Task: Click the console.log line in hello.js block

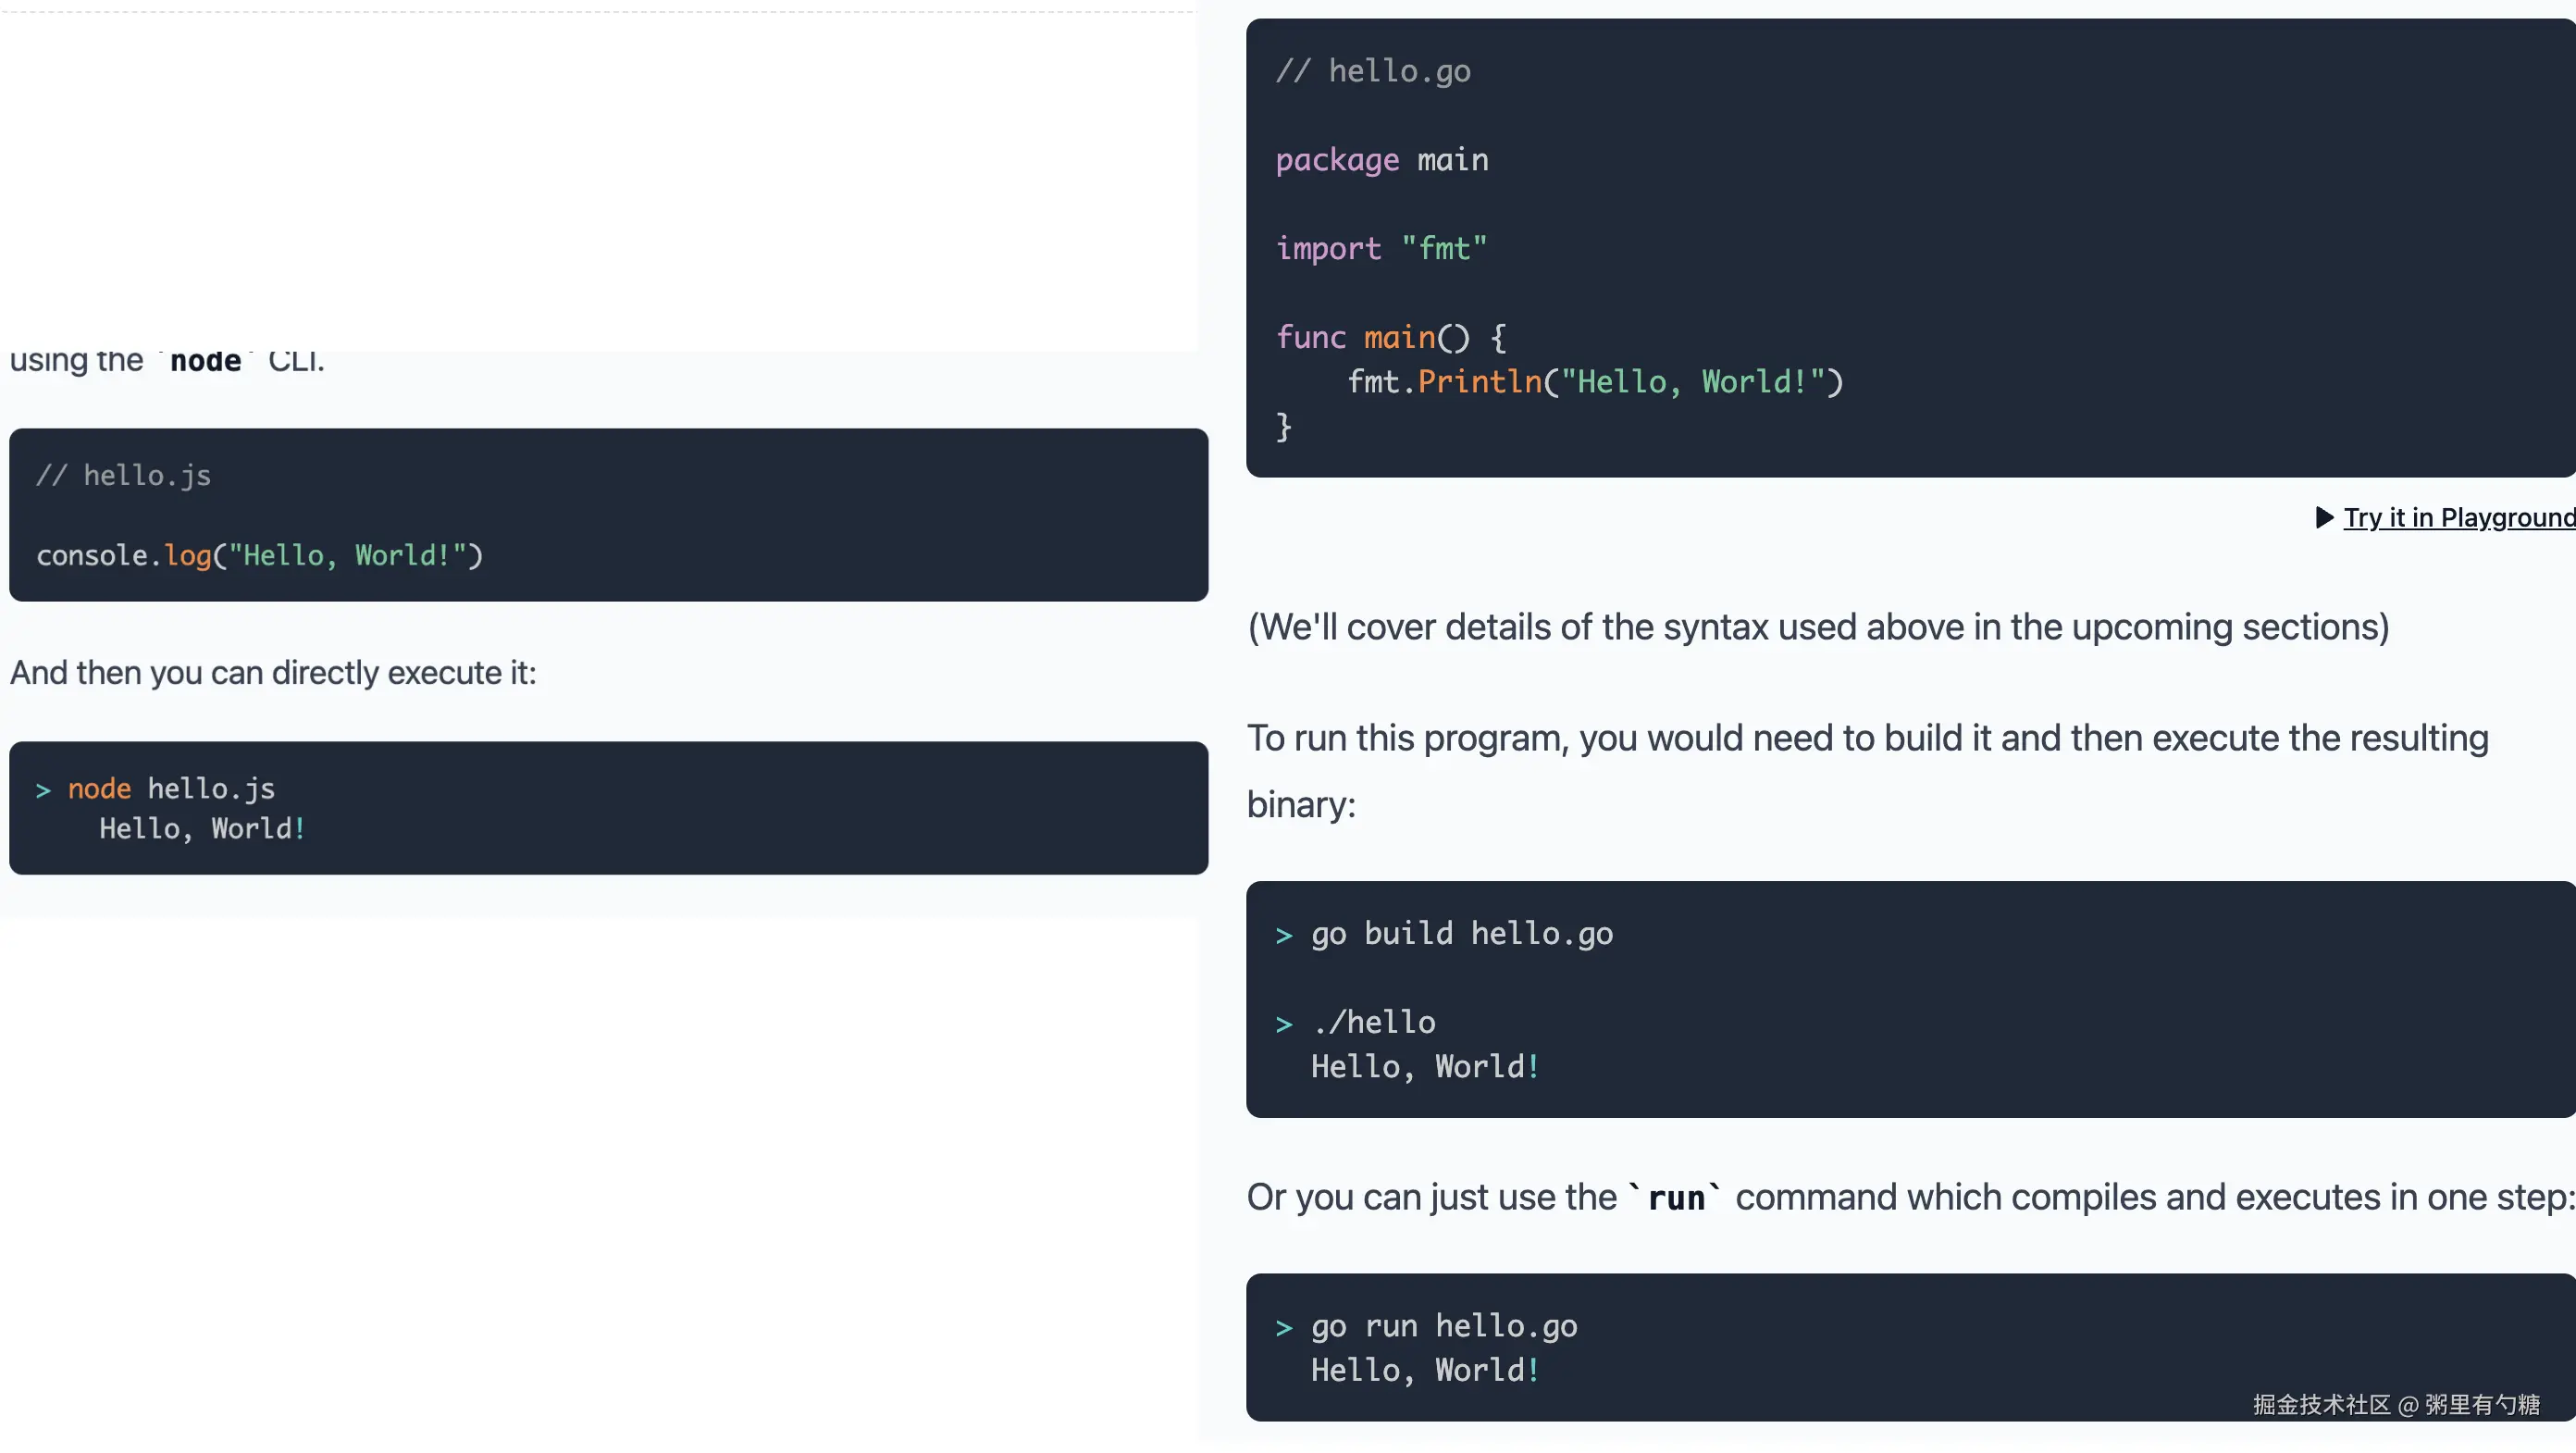Action: (260, 556)
